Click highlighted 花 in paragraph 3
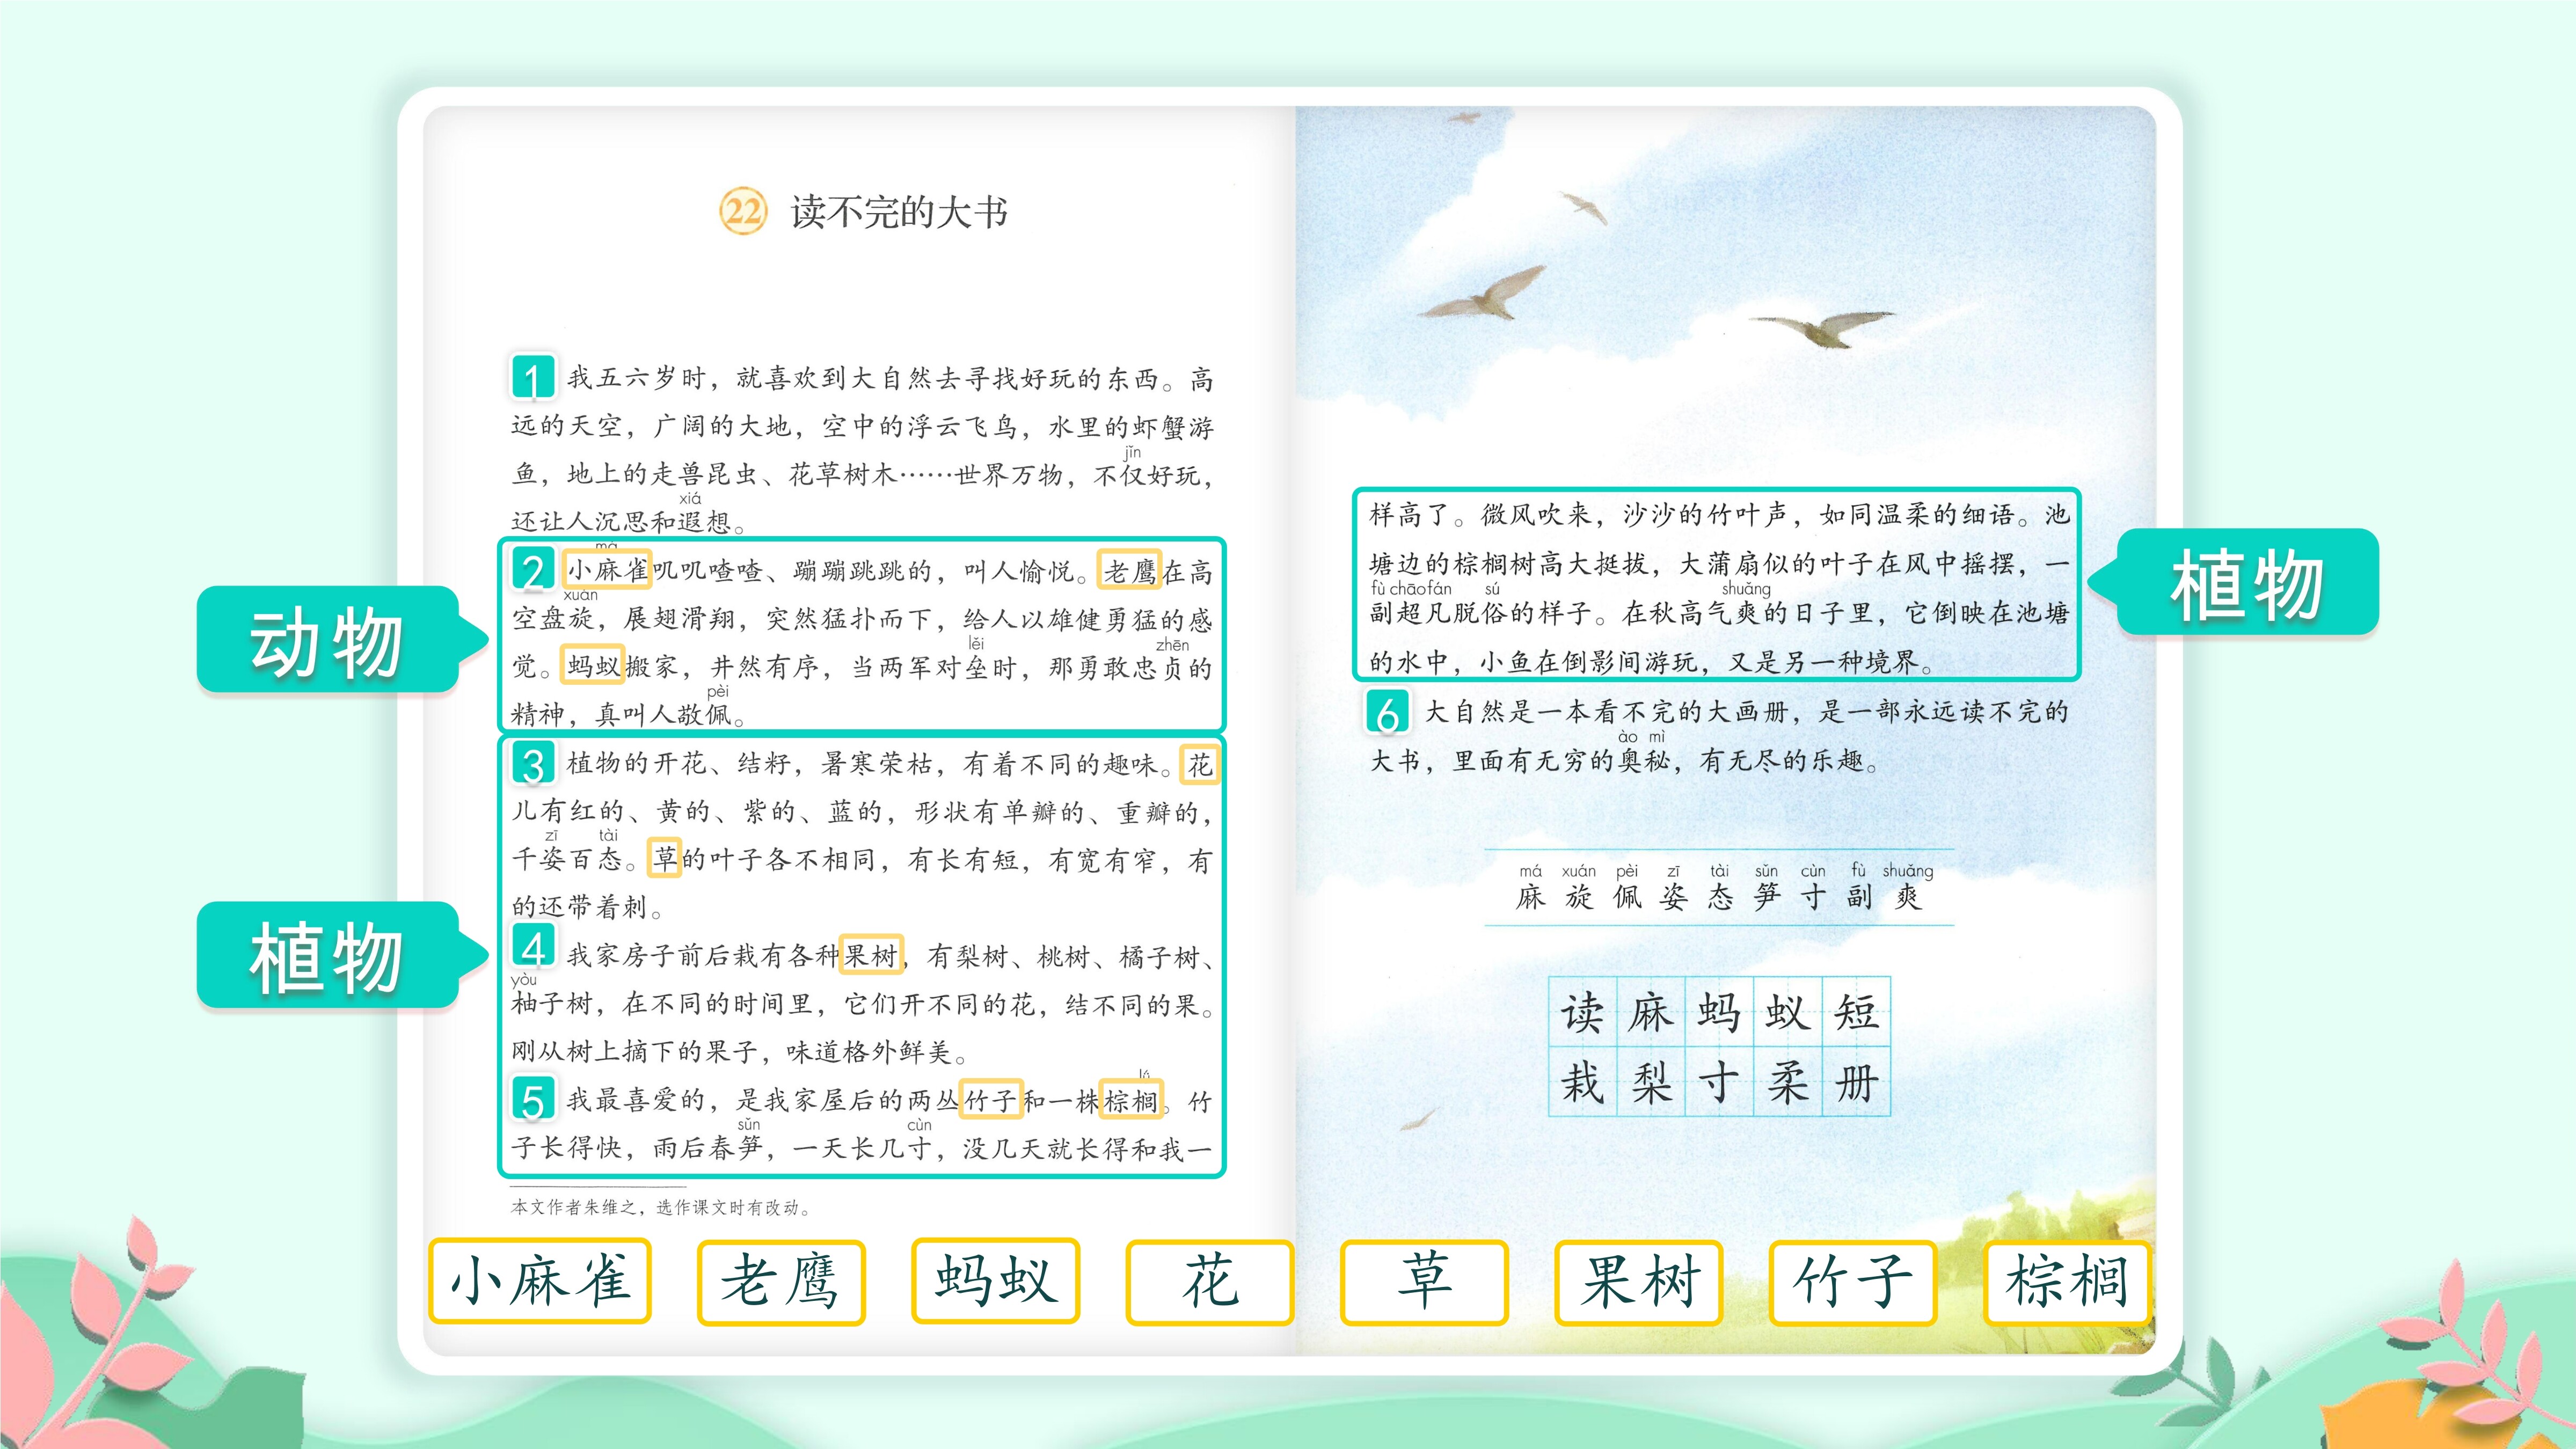This screenshot has width=2576, height=1449. 1199,765
